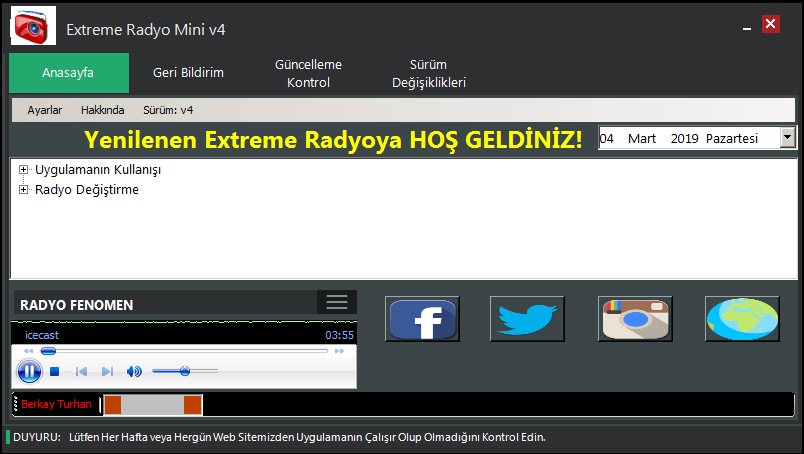Open the Güncelleme Kontrol tab
The width and height of the screenshot is (804, 454).
pos(308,73)
